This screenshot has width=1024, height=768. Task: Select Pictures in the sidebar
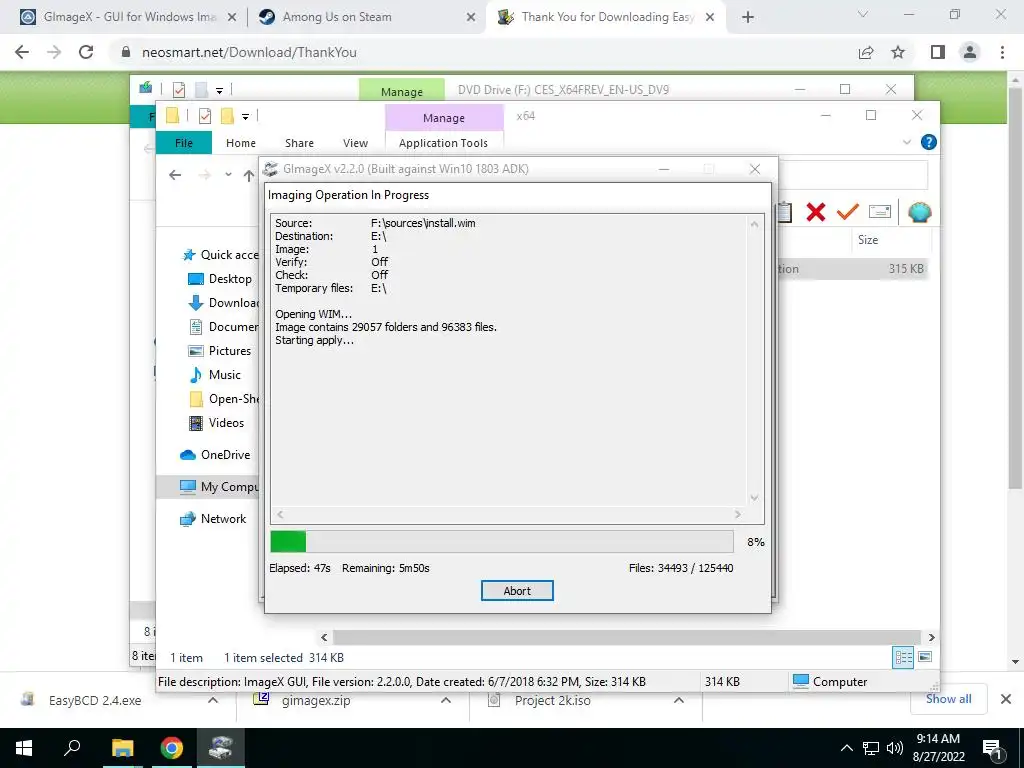tap(220, 351)
